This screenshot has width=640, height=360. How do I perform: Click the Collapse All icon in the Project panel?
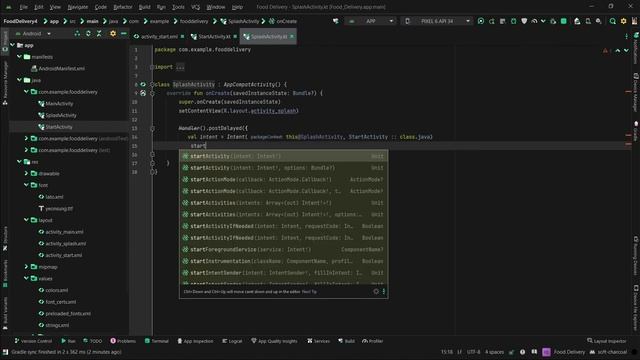99,33
